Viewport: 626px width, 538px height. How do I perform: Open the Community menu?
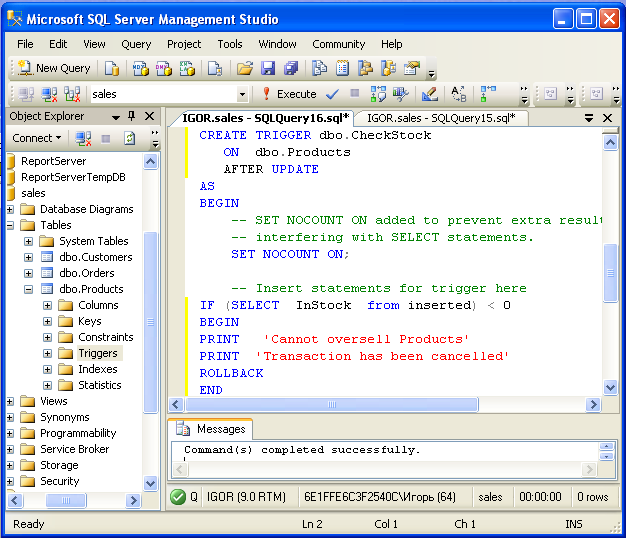click(x=339, y=44)
